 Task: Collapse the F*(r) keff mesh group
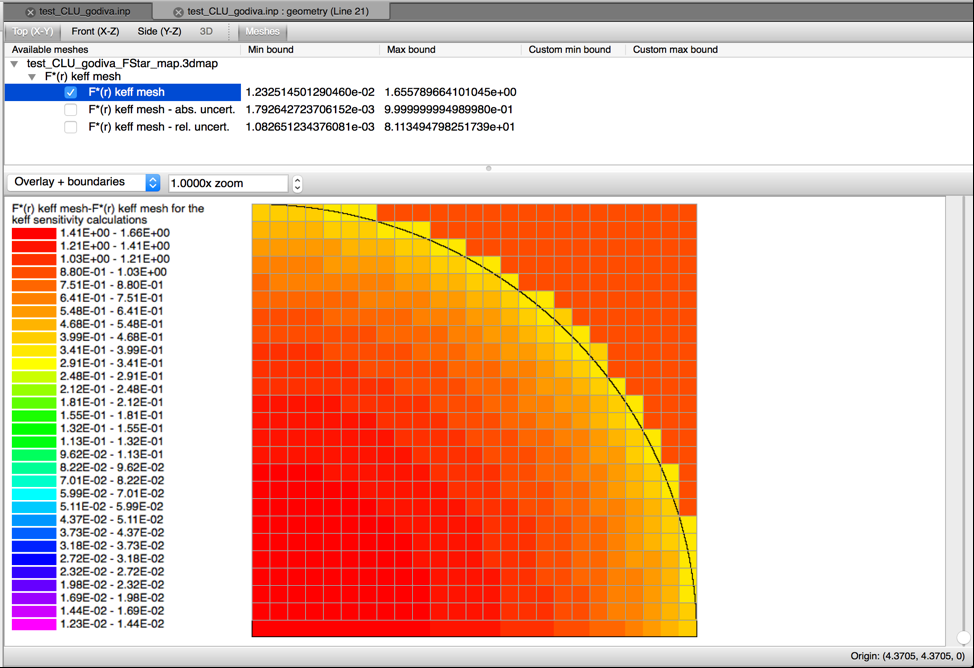32,76
